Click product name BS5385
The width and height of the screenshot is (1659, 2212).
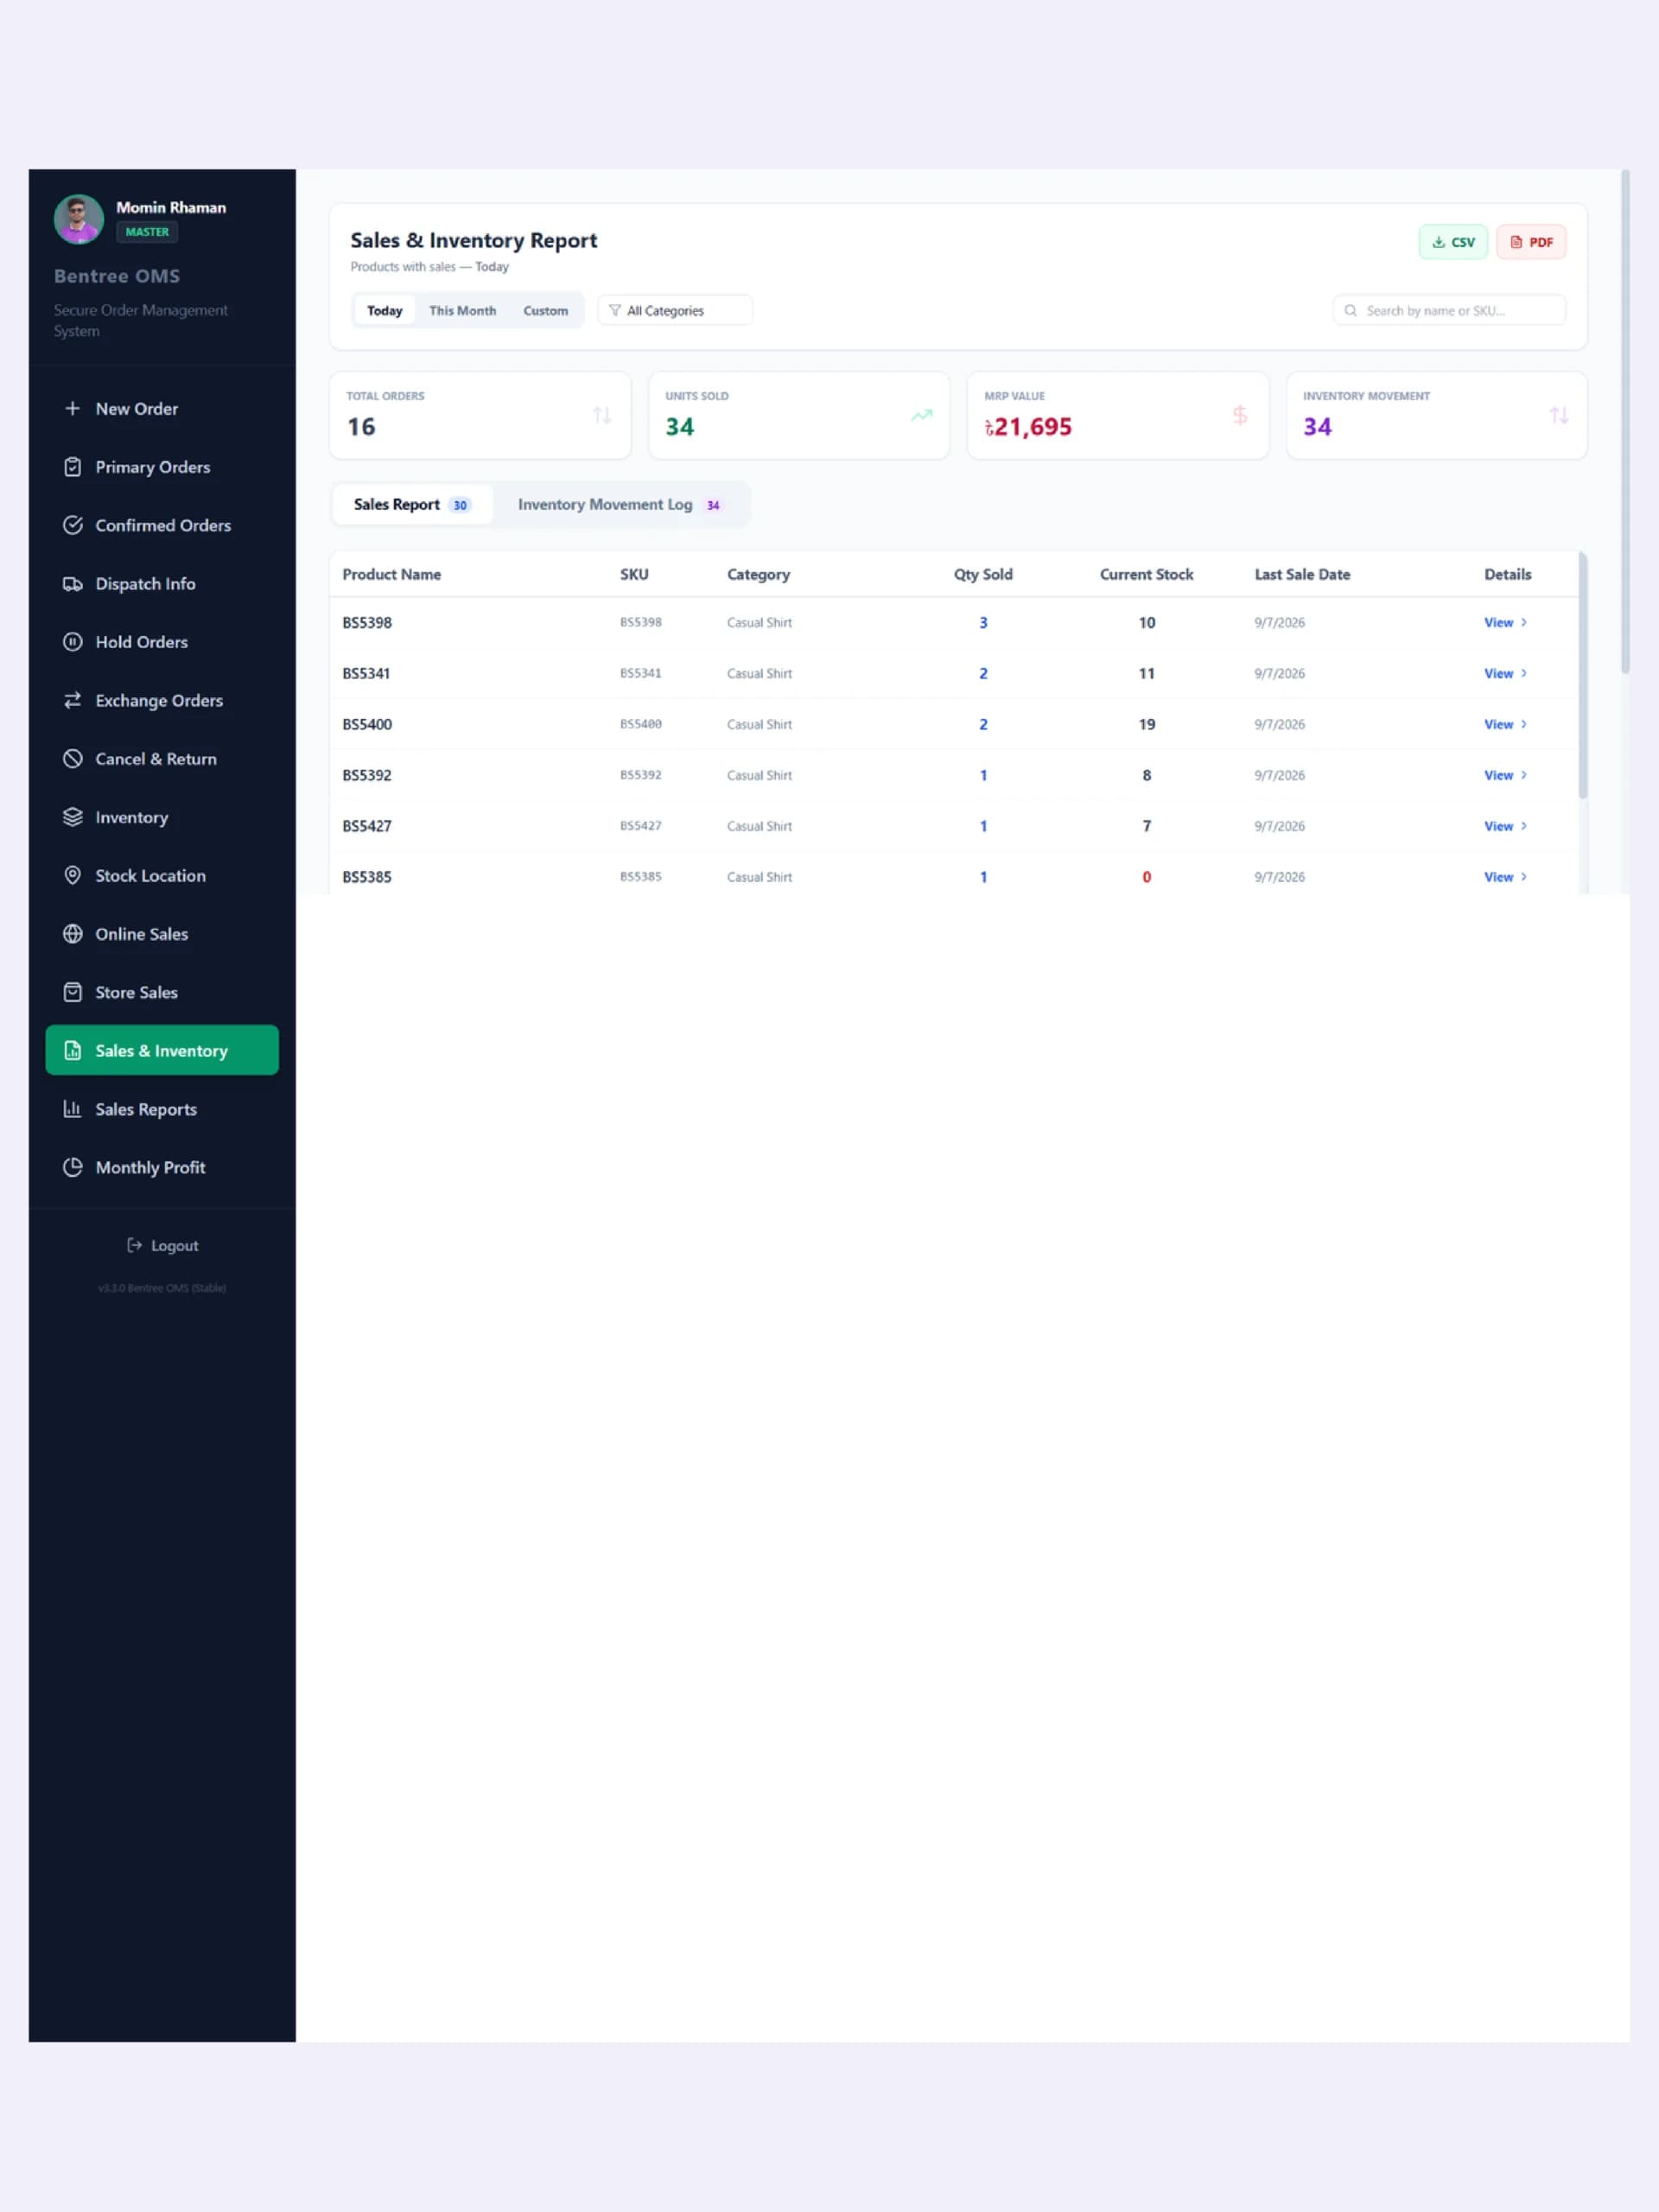tap(367, 877)
